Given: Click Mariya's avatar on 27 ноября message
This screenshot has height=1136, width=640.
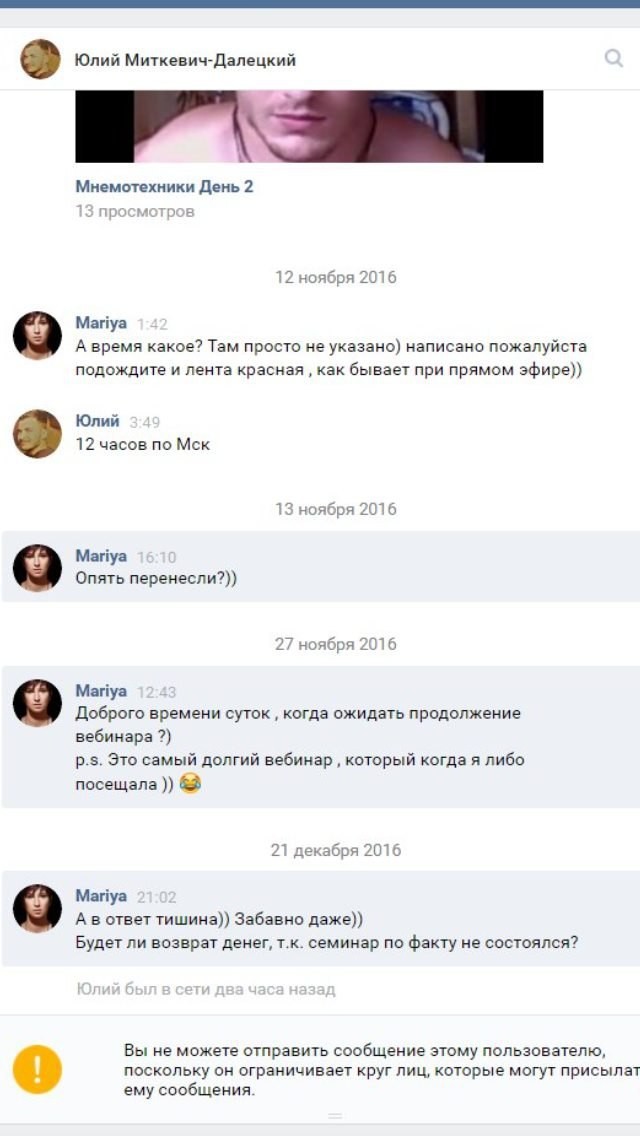Looking at the screenshot, I should pyautogui.click(x=37, y=703).
